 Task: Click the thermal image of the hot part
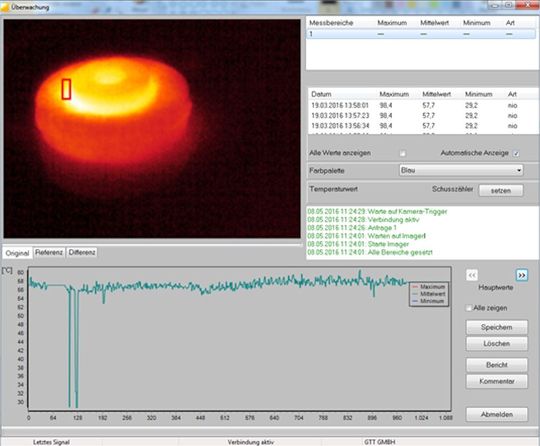pos(152,128)
